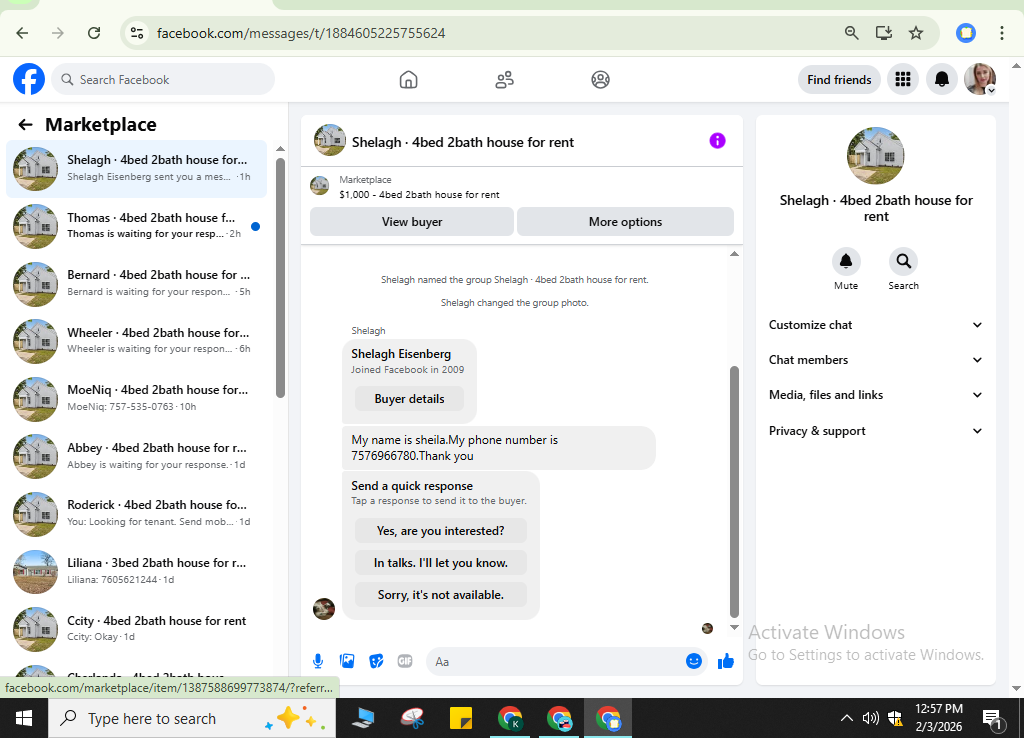Show hidden system tray icons
The image size is (1024, 738).
(846, 718)
